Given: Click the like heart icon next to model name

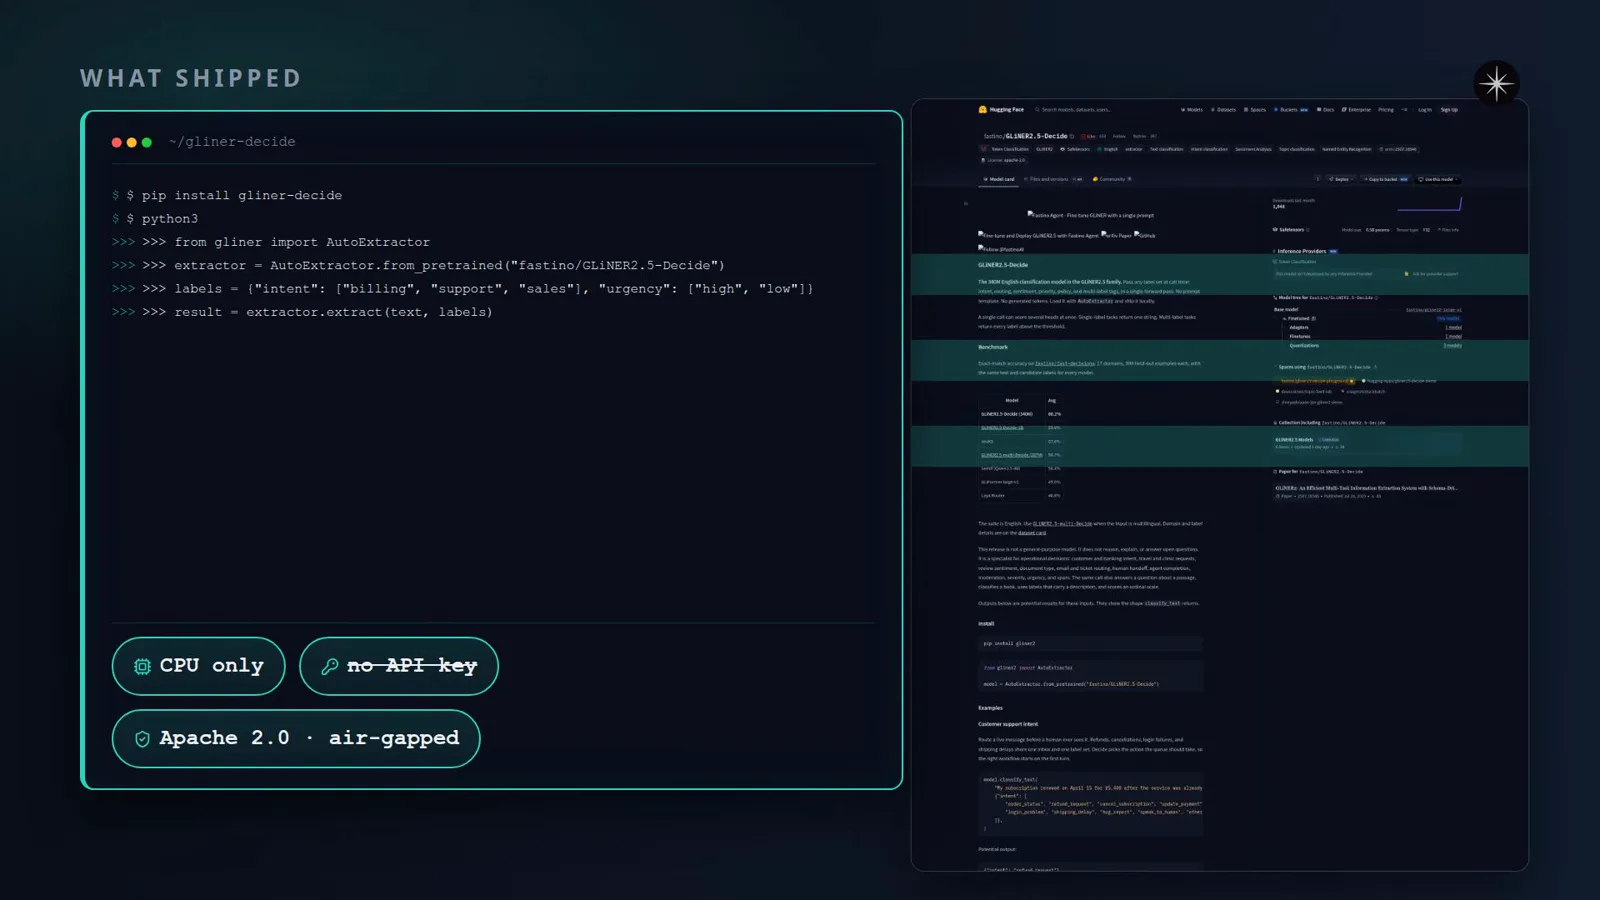Looking at the screenshot, I should pyautogui.click(x=1084, y=136).
